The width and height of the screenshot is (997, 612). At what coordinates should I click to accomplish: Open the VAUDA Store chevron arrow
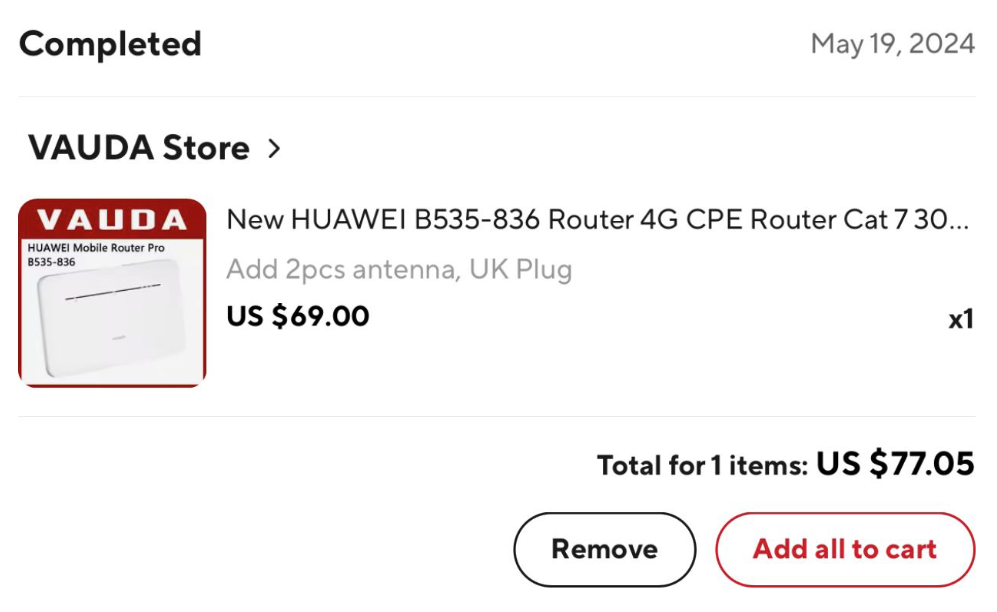pyautogui.click(x=274, y=148)
